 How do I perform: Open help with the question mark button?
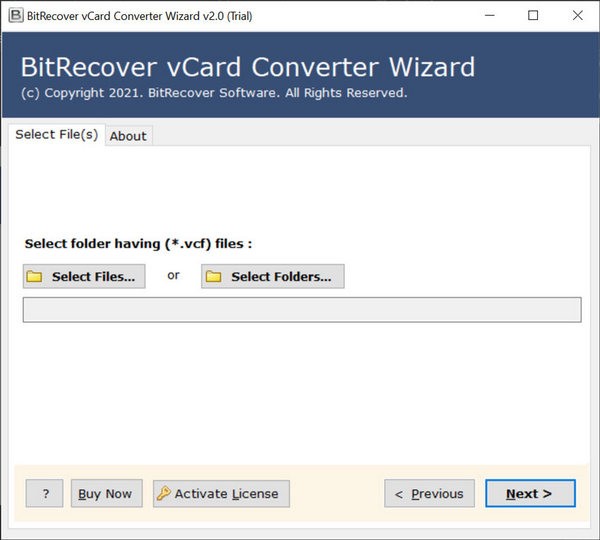click(44, 493)
